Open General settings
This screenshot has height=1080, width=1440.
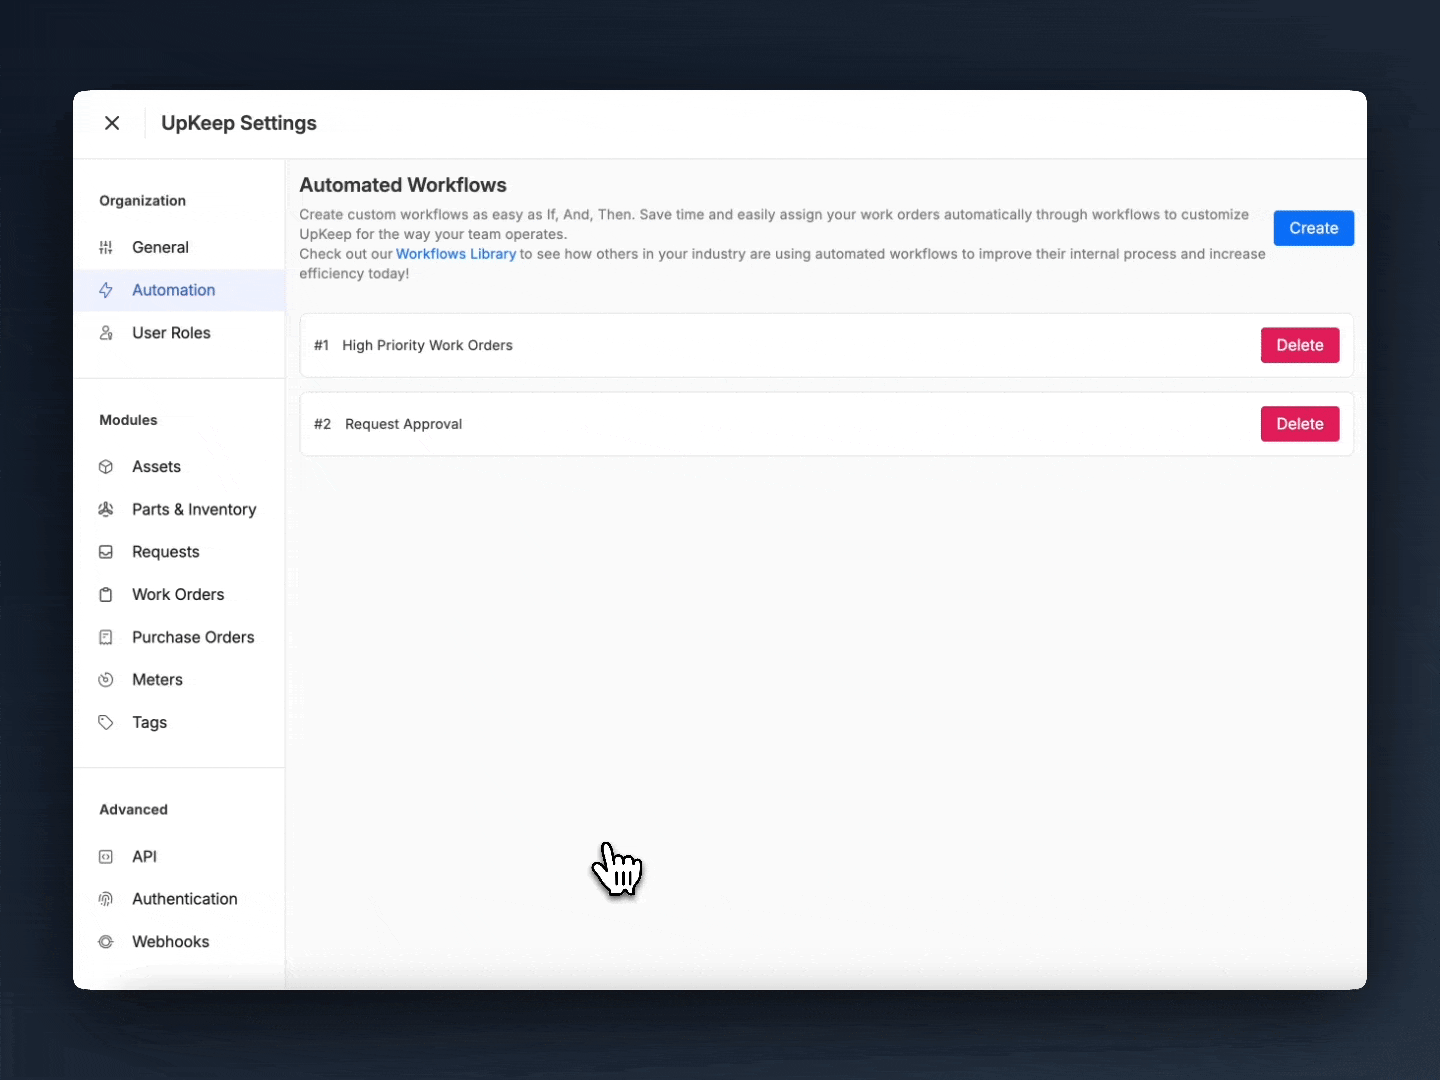pos(179,247)
